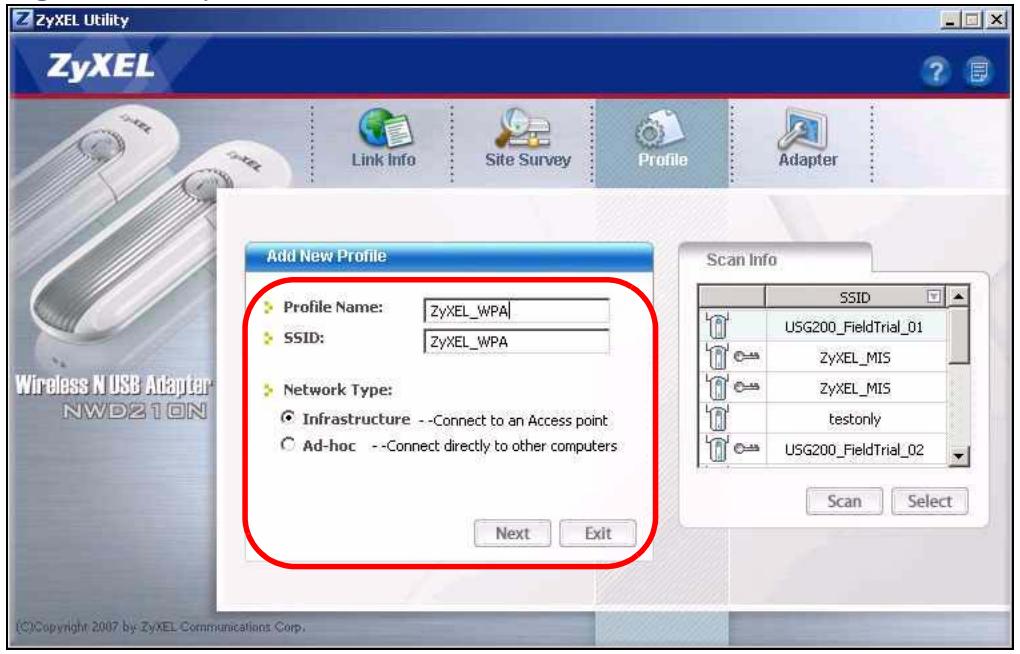Click the Exit button
Screen dimensions: 1020x654
click(x=597, y=534)
